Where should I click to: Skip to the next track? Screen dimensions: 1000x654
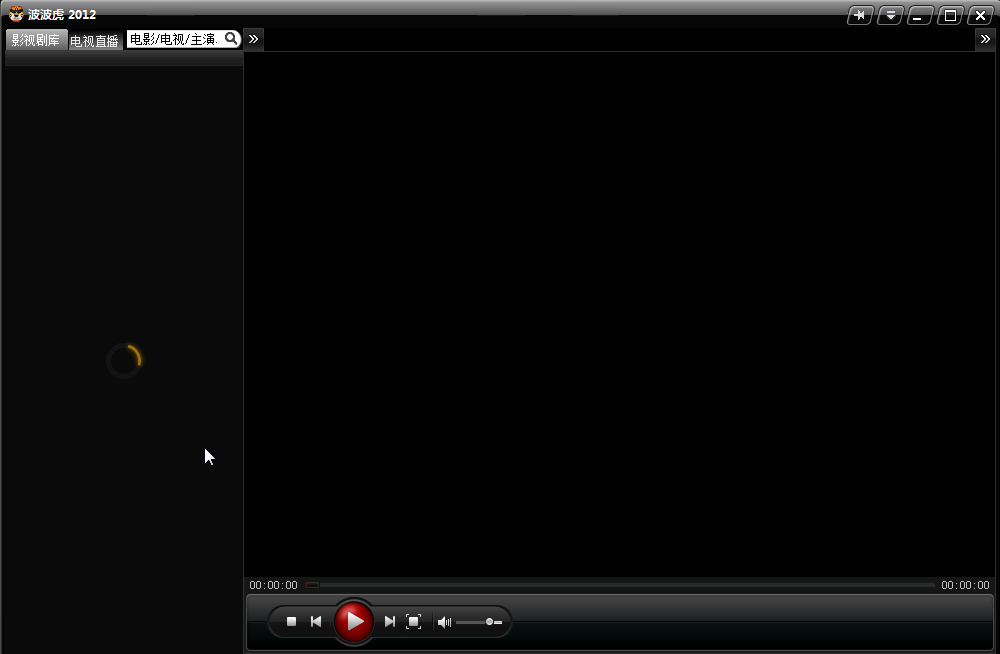click(x=390, y=622)
